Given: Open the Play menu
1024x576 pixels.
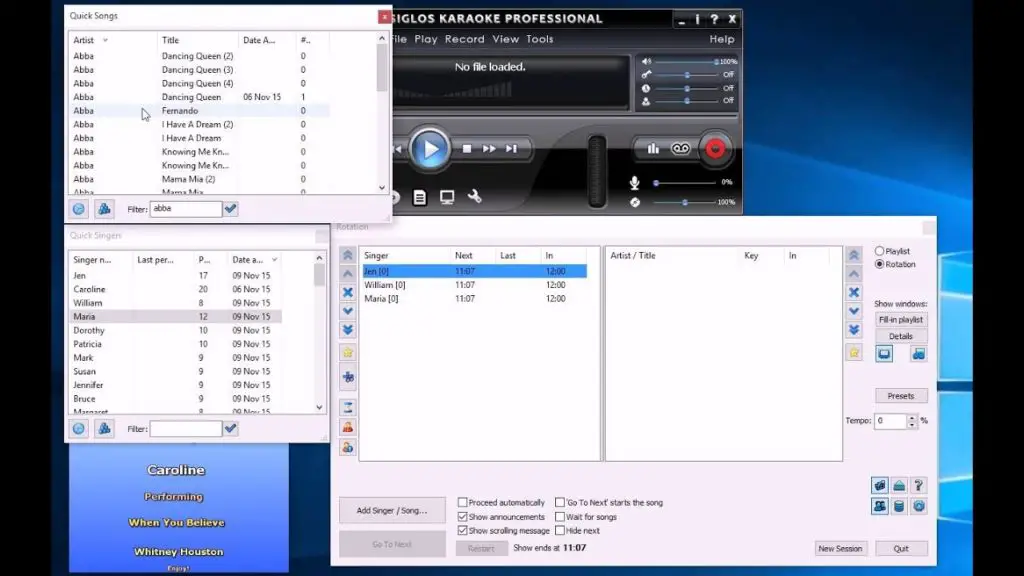Looking at the screenshot, I should [x=426, y=39].
